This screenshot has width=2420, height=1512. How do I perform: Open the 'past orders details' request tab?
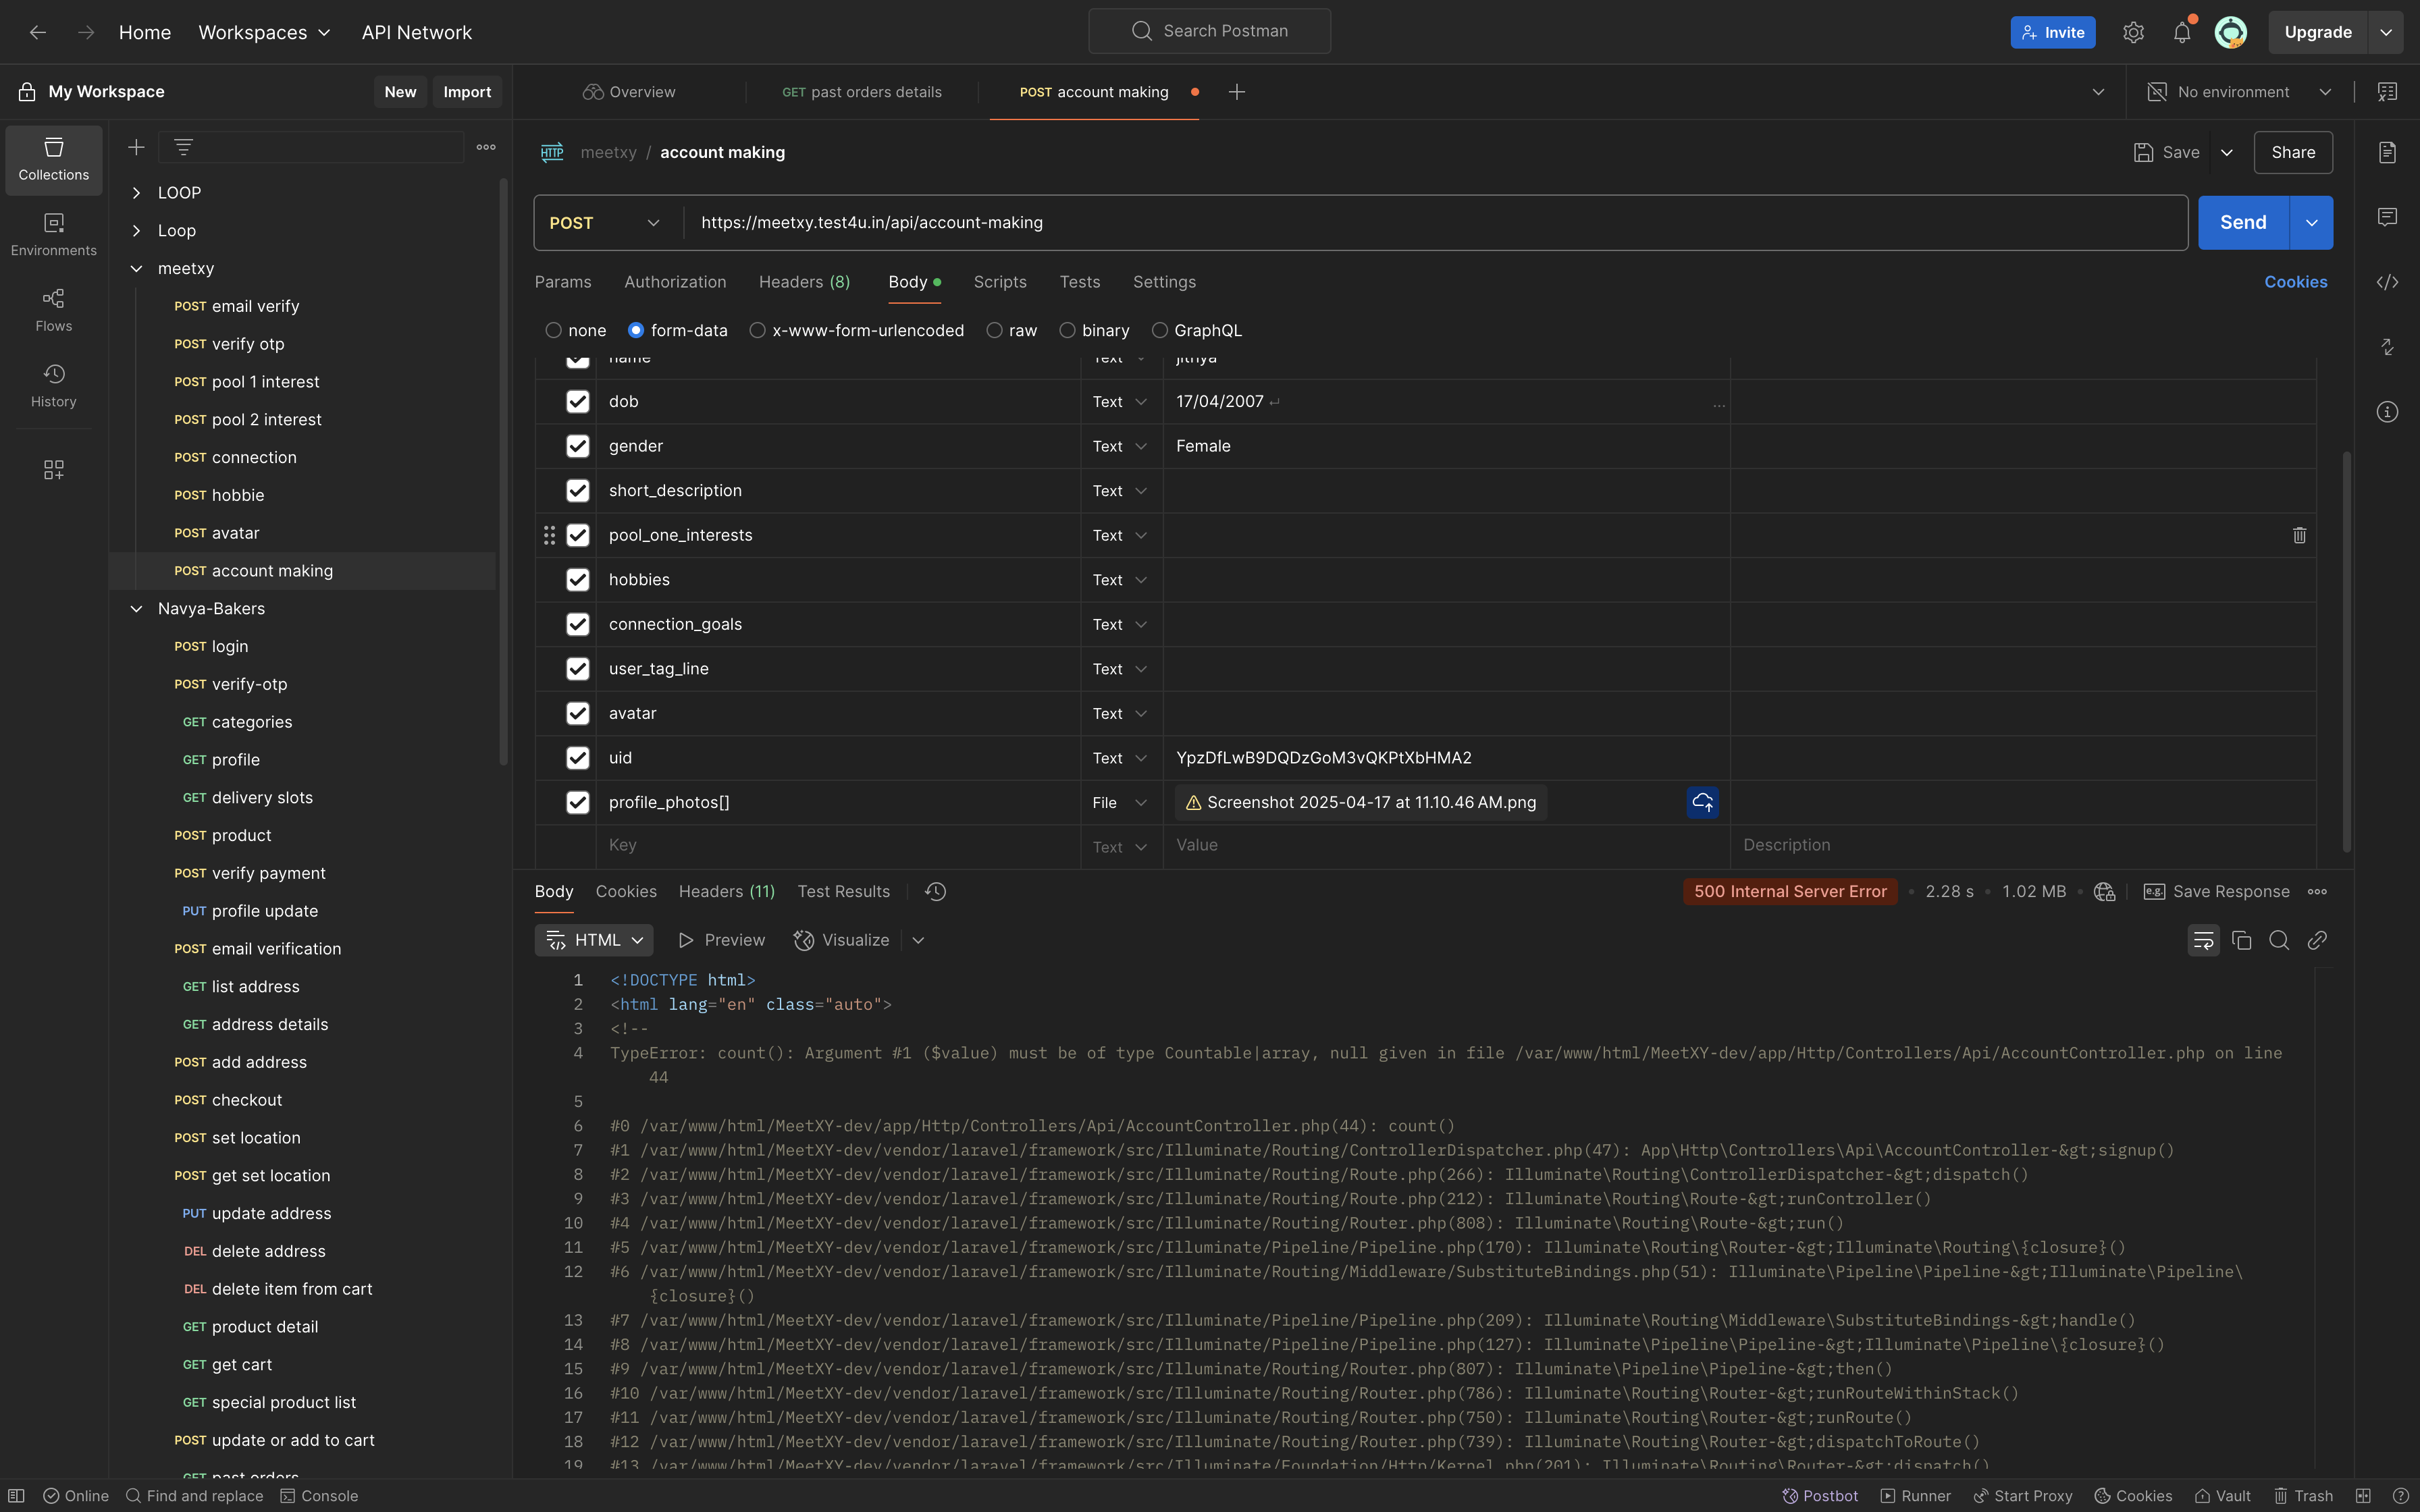[x=861, y=92]
